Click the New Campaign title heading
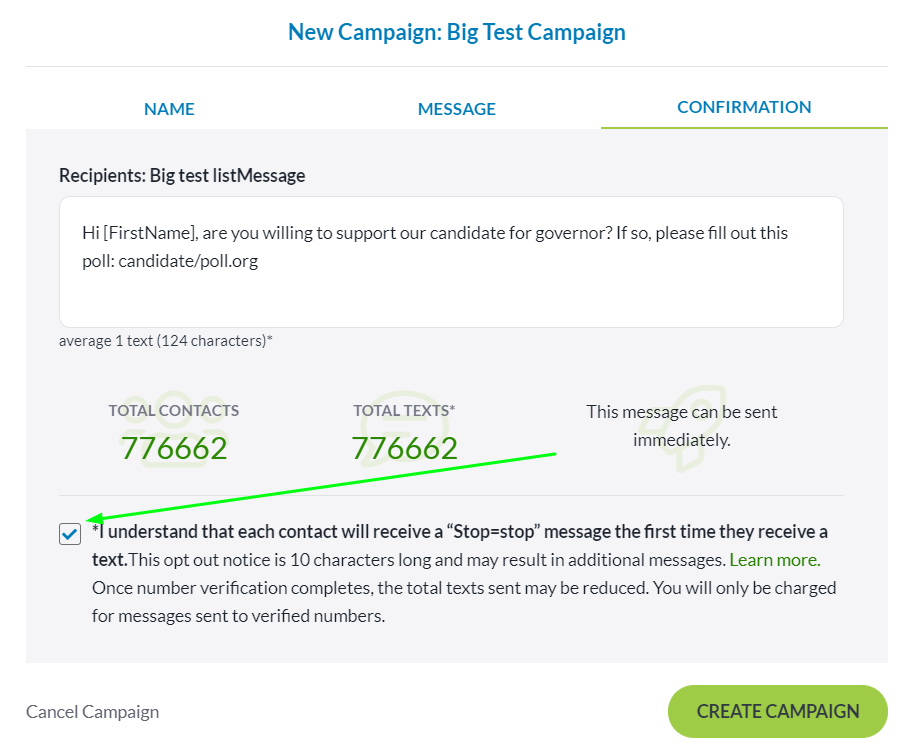916x750 pixels. tap(457, 32)
